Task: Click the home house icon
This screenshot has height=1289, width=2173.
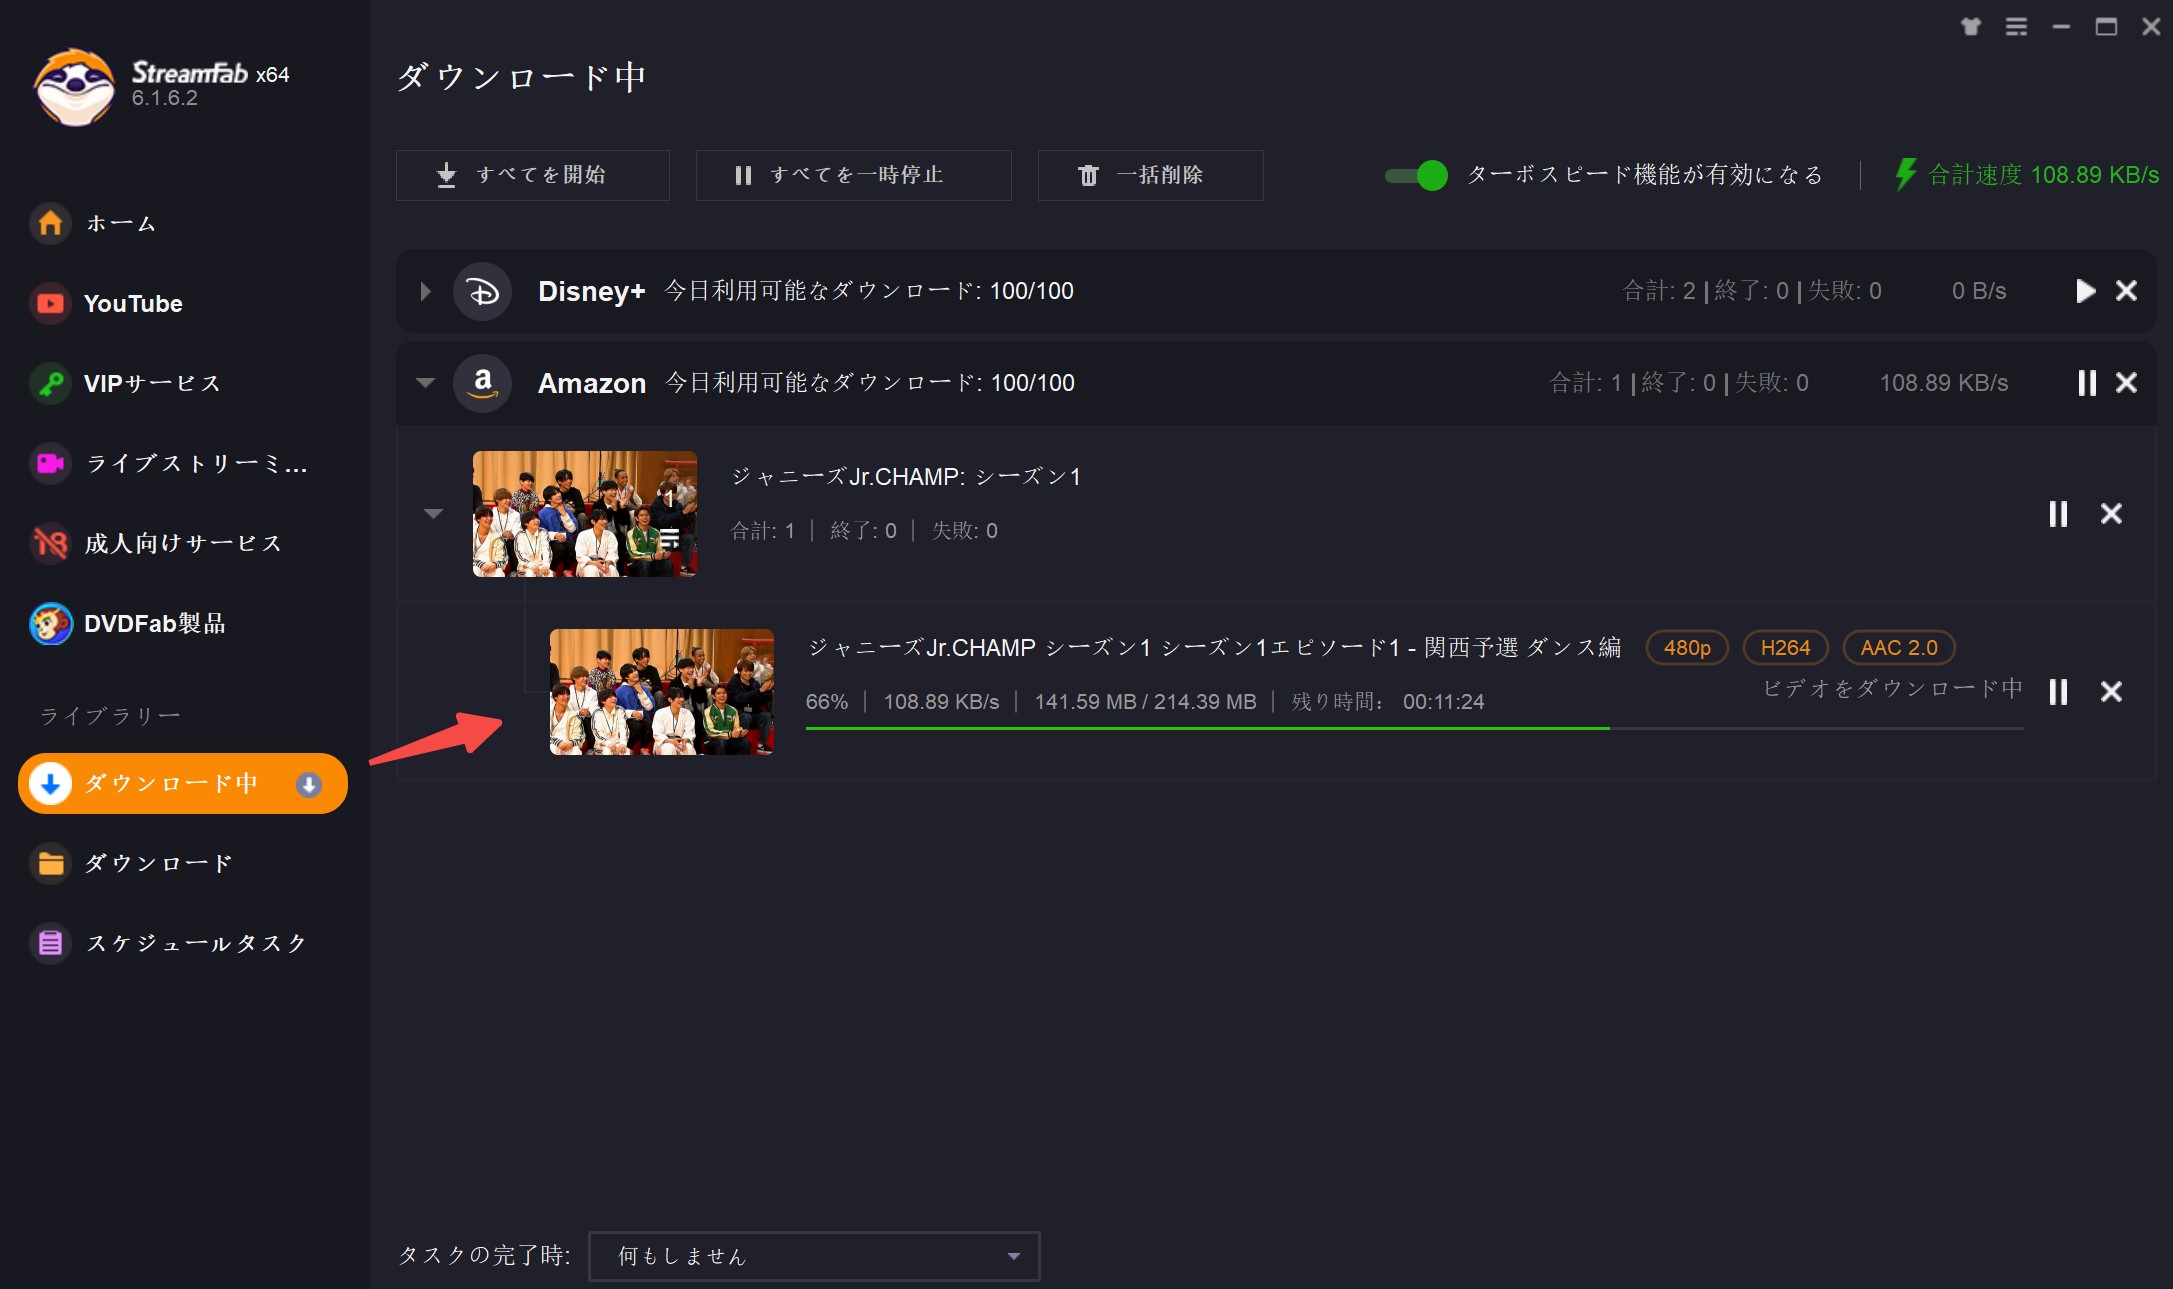Action: click(x=50, y=223)
